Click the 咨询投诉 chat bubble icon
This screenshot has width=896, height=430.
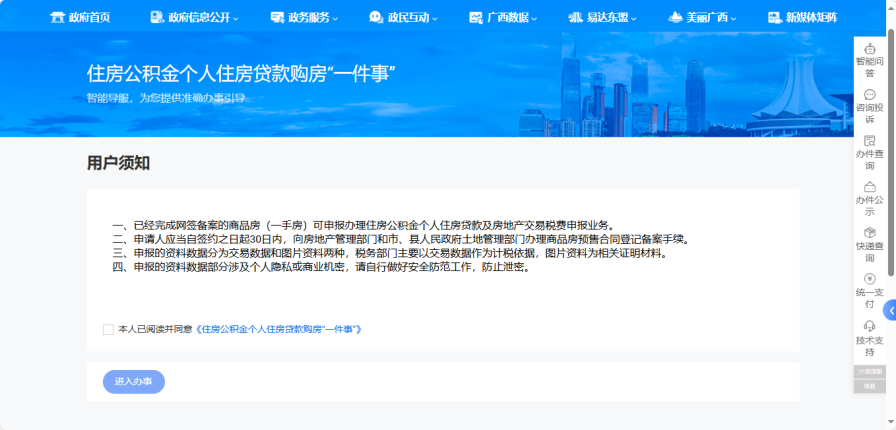tap(869, 95)
